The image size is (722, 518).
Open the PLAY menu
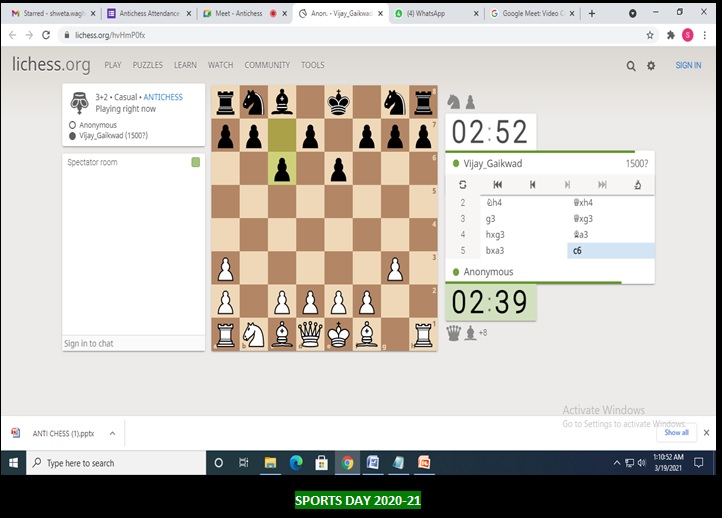point(113,65)
